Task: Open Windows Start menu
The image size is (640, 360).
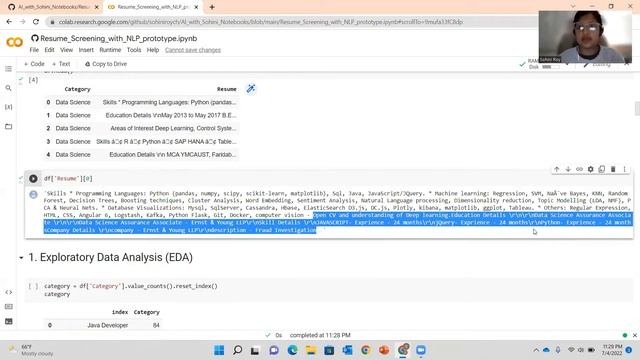Action: [x=219, y=350]
